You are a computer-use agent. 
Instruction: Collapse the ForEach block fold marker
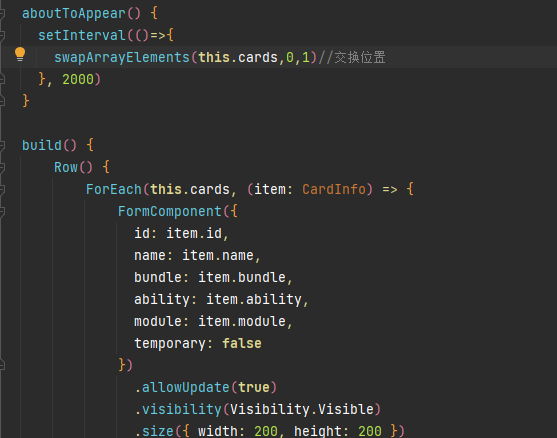click(2, 189)
